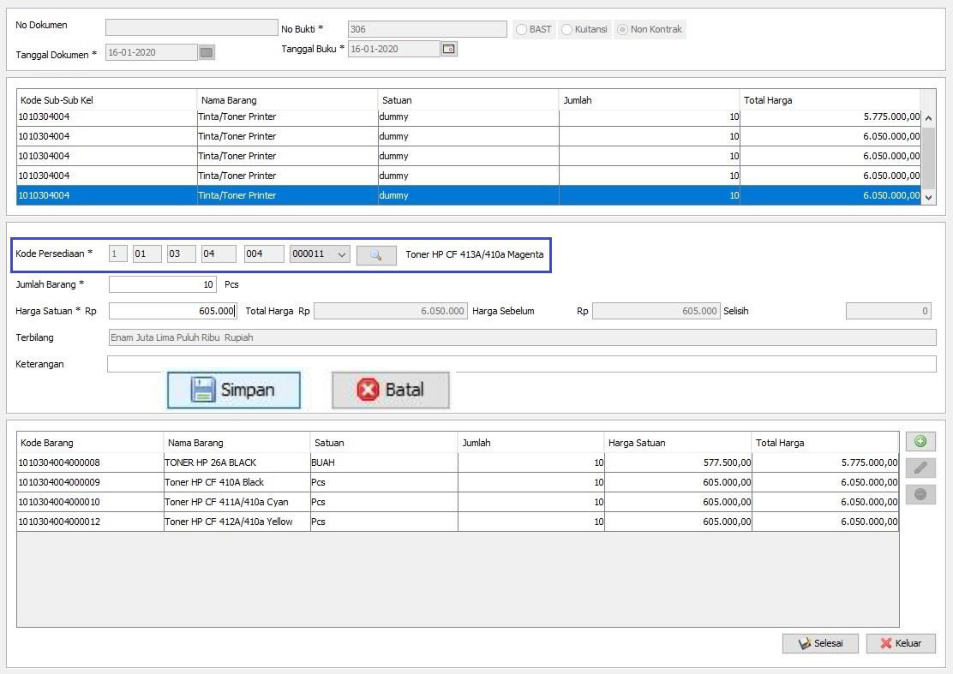
Task: Expand the 000011 kode persediaan dropdown
Action: click(343, 255)
